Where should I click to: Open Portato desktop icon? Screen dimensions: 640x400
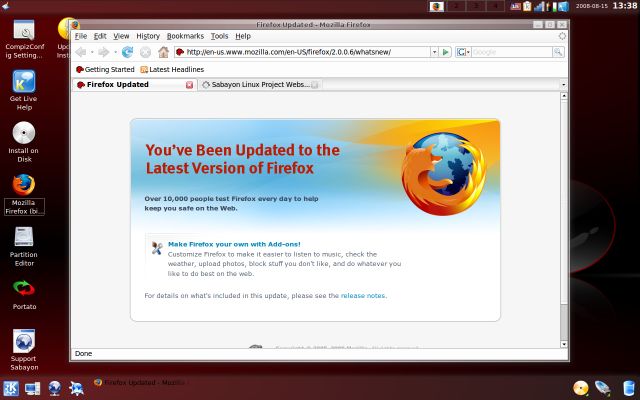(24, 294)
